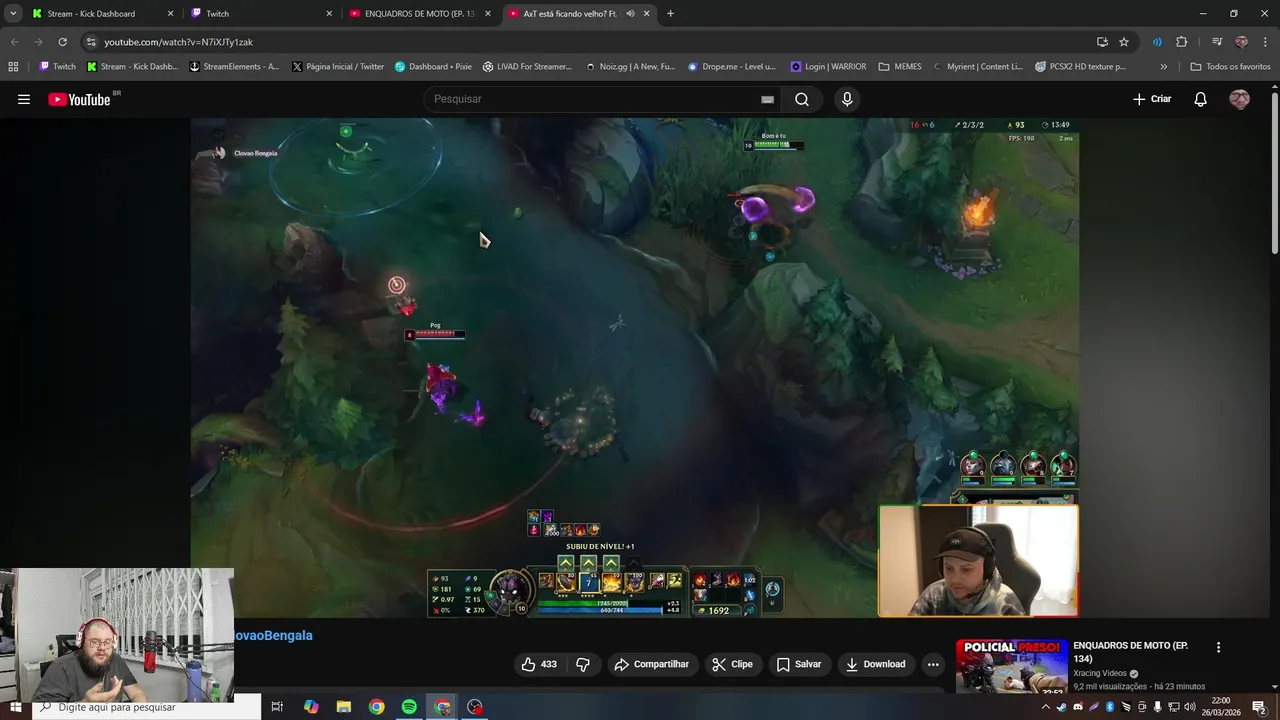This screenshot has width=1280, height=720.
Task: Click on the video player area
Action: [635, 368]
